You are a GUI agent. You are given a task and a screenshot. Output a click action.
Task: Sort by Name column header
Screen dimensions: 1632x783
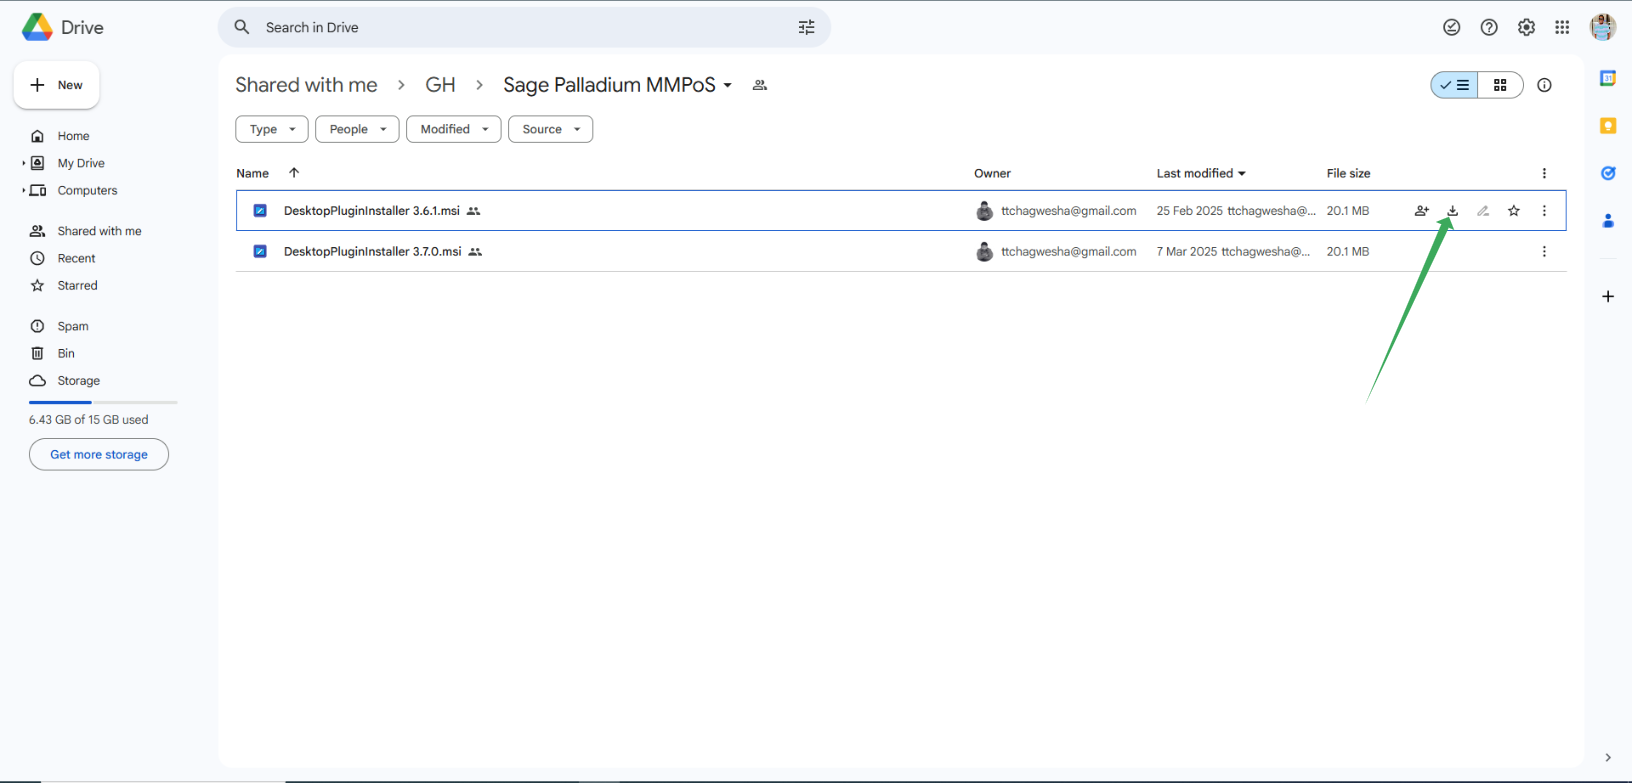pyautogui.click(x=252, y=173)
